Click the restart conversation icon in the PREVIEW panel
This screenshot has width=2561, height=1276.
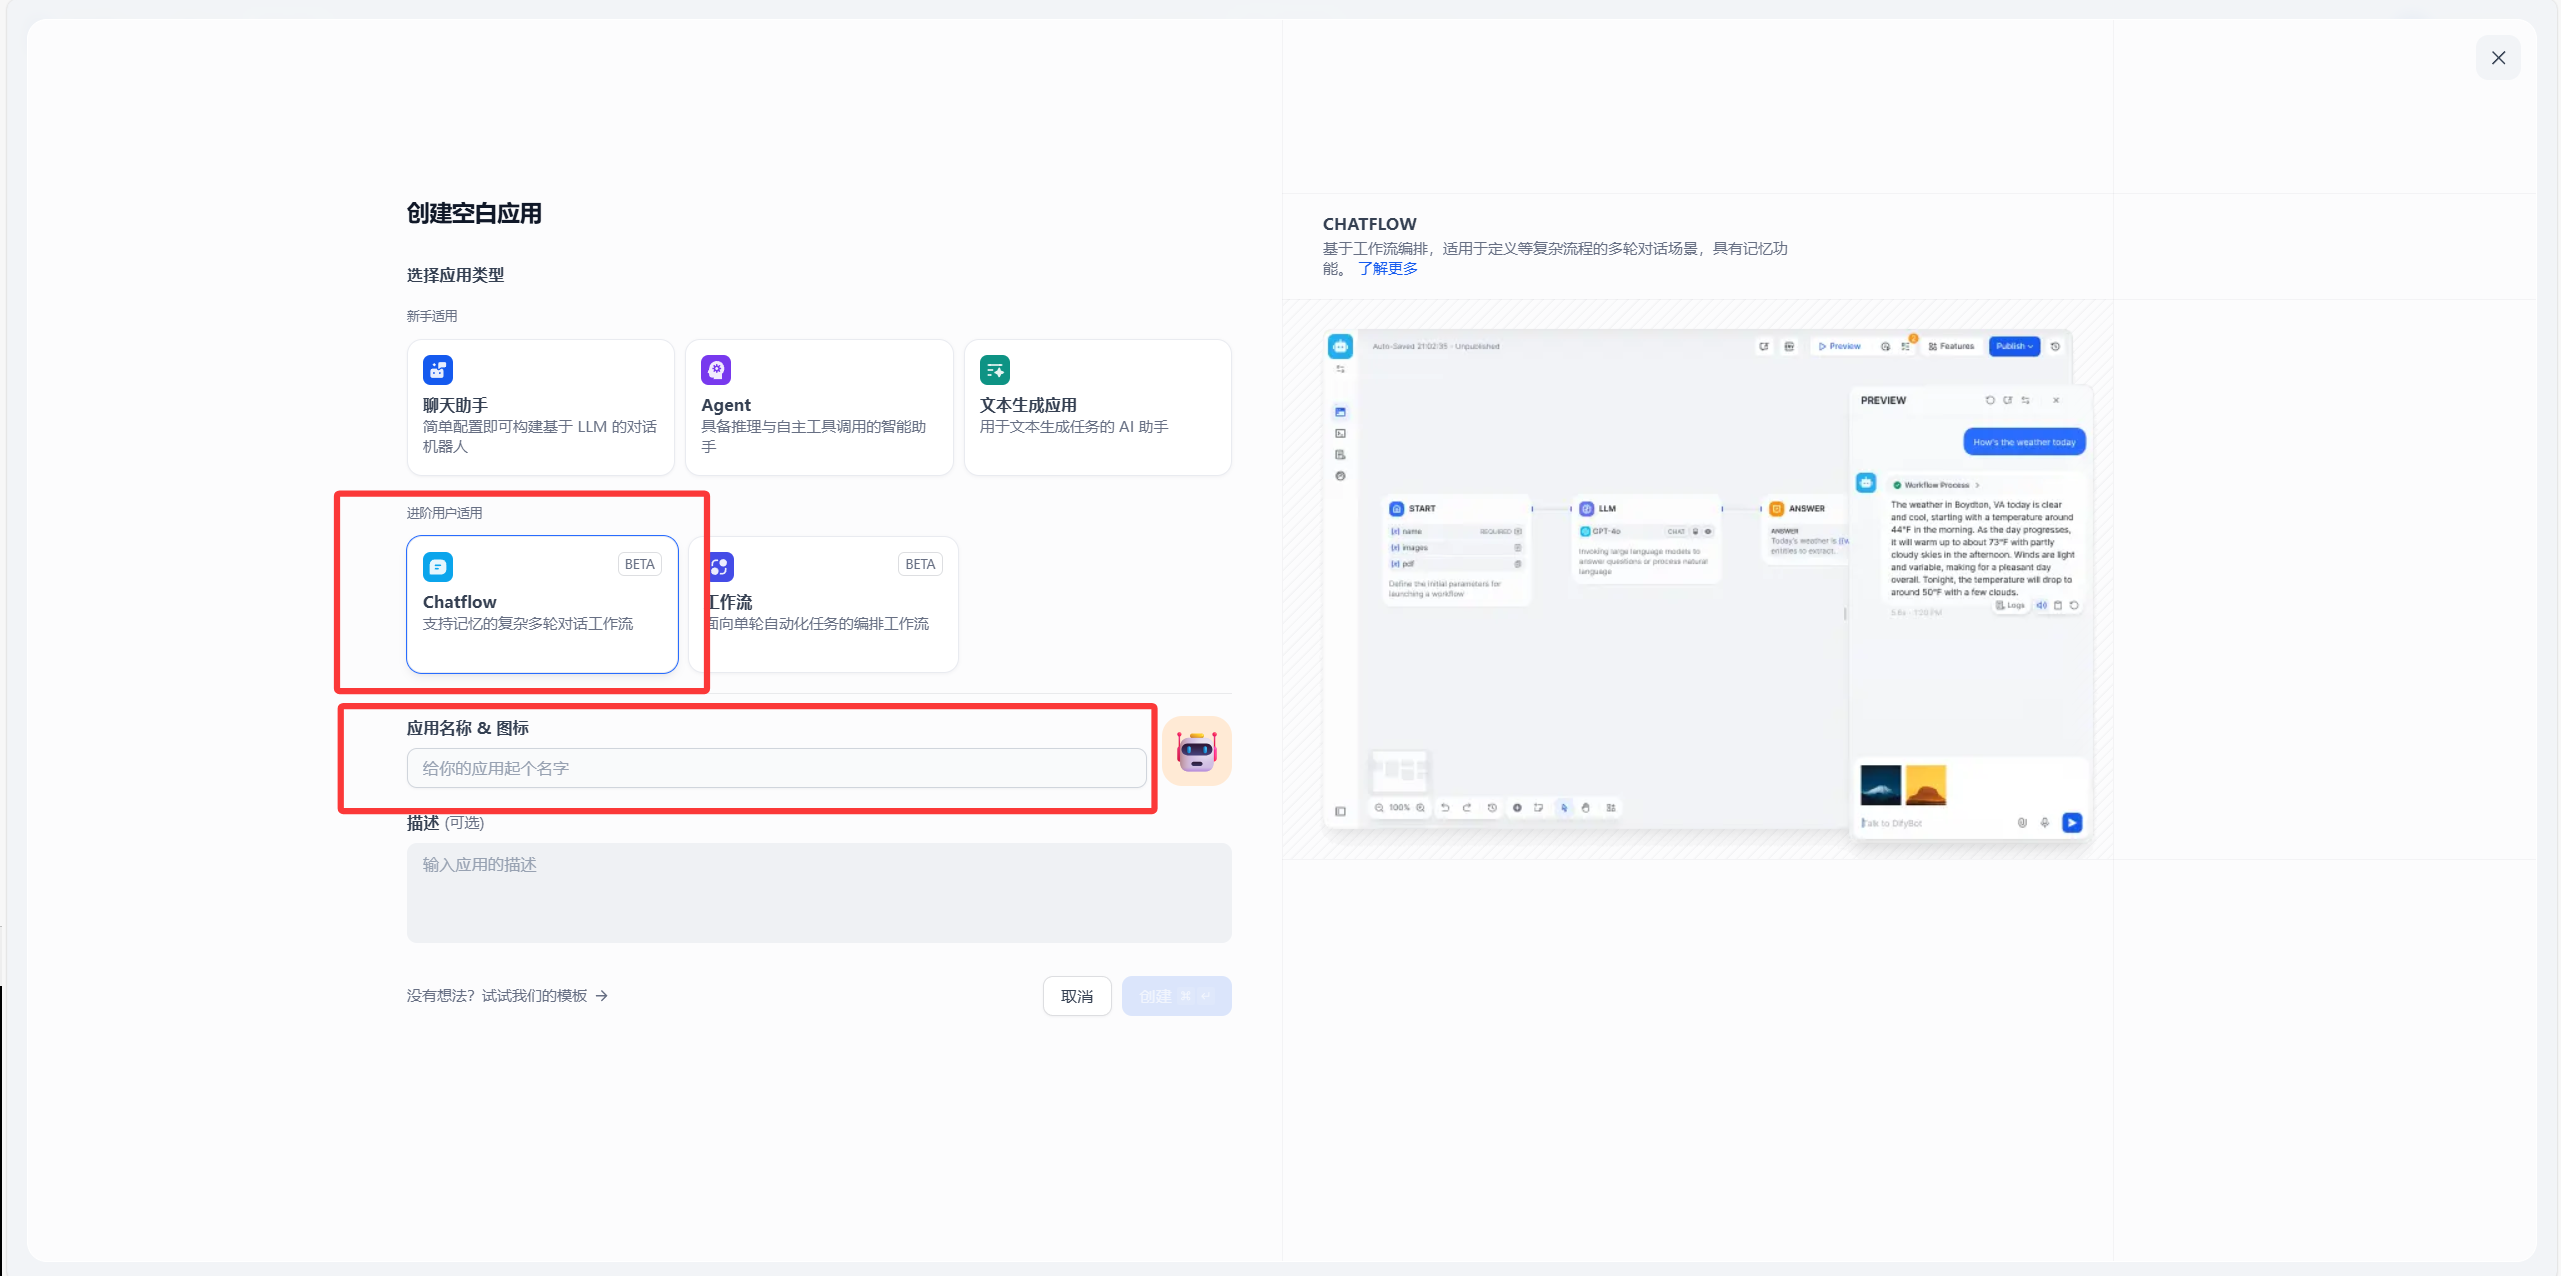[1991, 400]
